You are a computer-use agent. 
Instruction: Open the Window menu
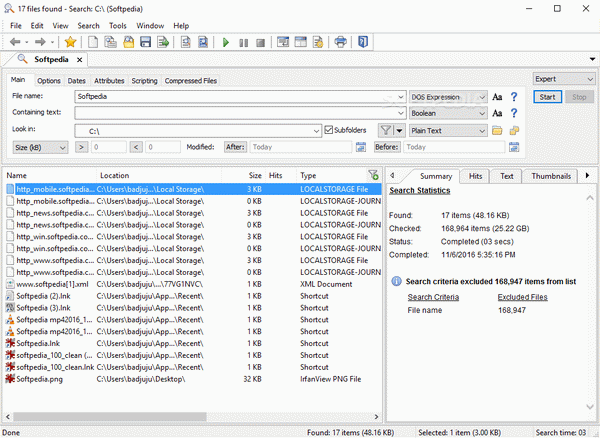(150, 26)
